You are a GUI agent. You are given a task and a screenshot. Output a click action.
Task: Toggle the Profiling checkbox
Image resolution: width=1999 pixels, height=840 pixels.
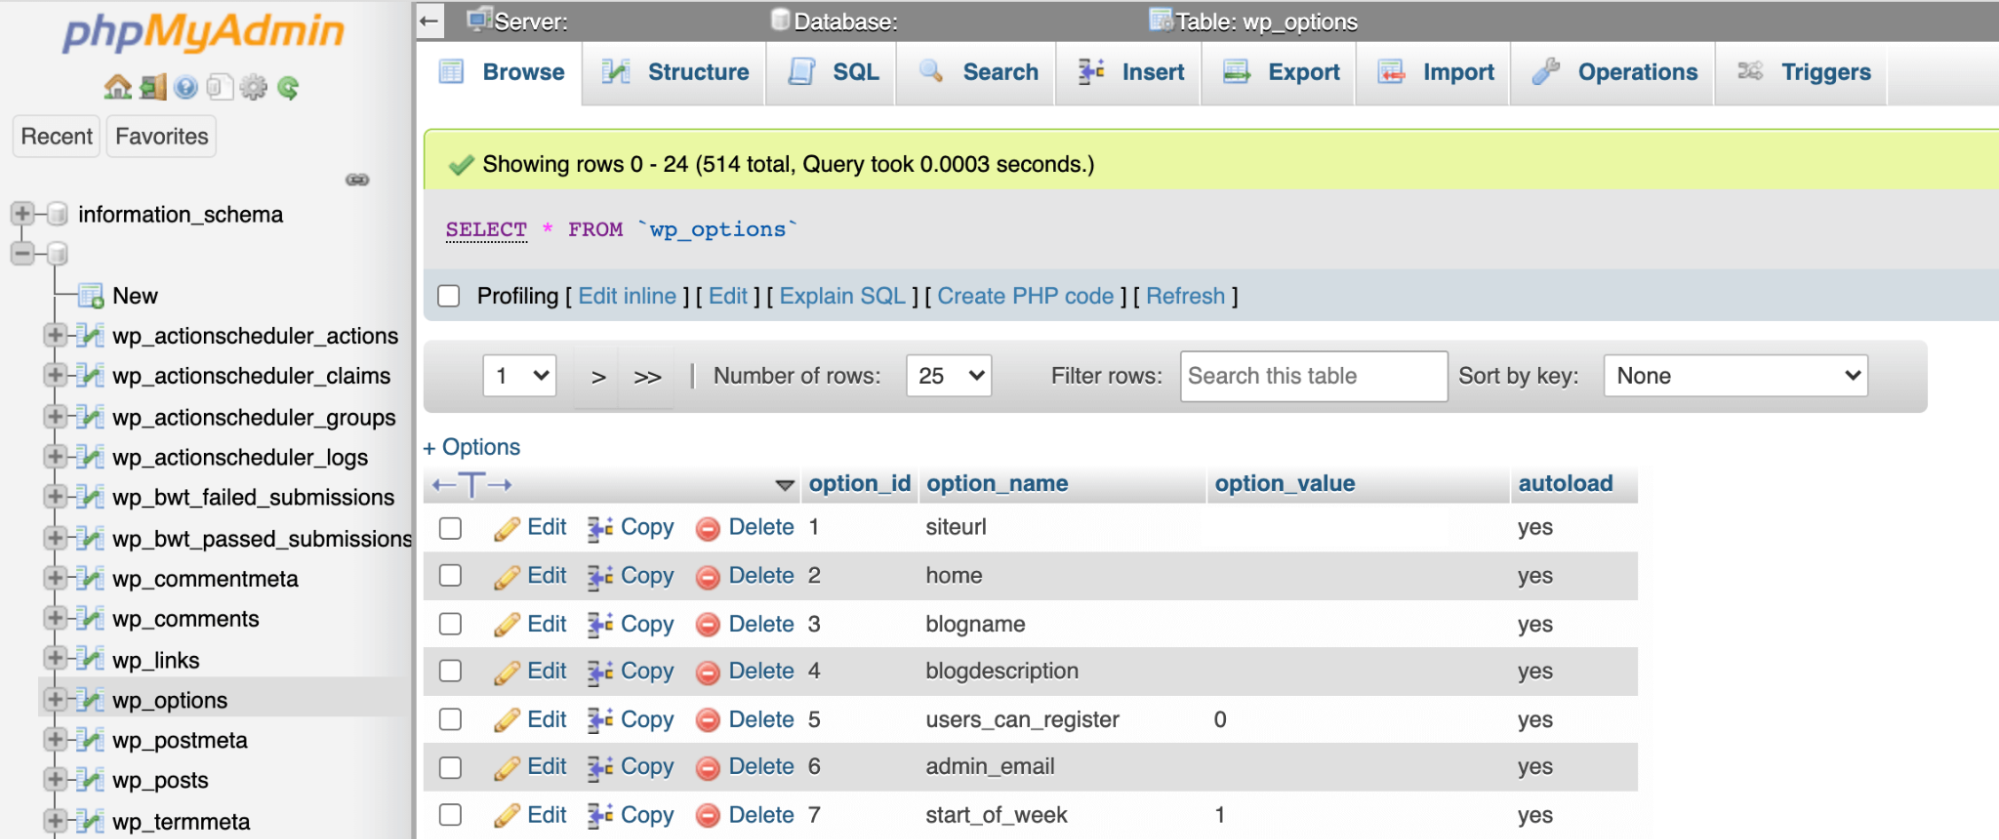449,296
